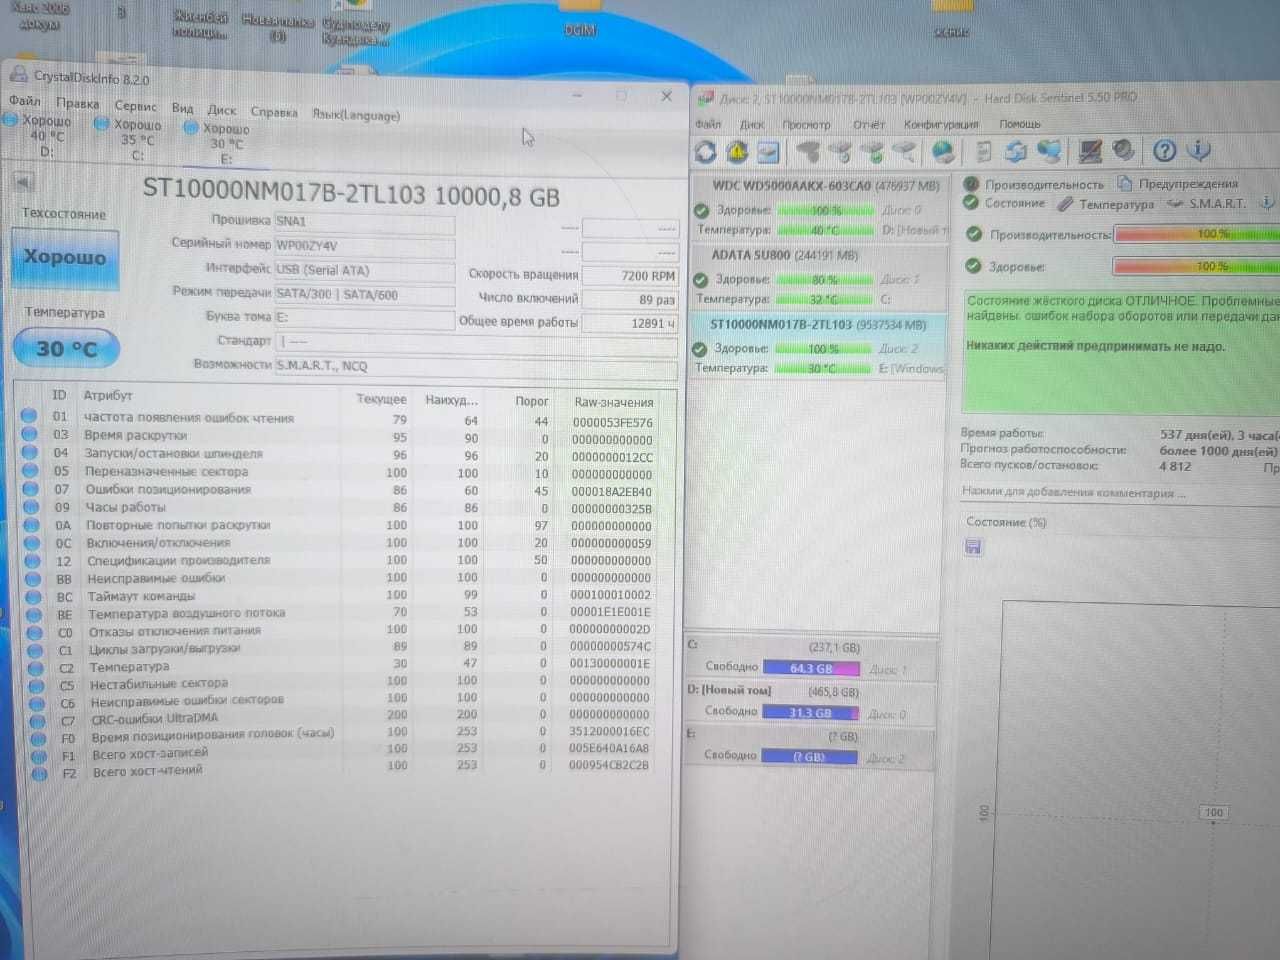Click the two blue arrows toolbar icon
1280x960 pixels.
pos(1016,152)
